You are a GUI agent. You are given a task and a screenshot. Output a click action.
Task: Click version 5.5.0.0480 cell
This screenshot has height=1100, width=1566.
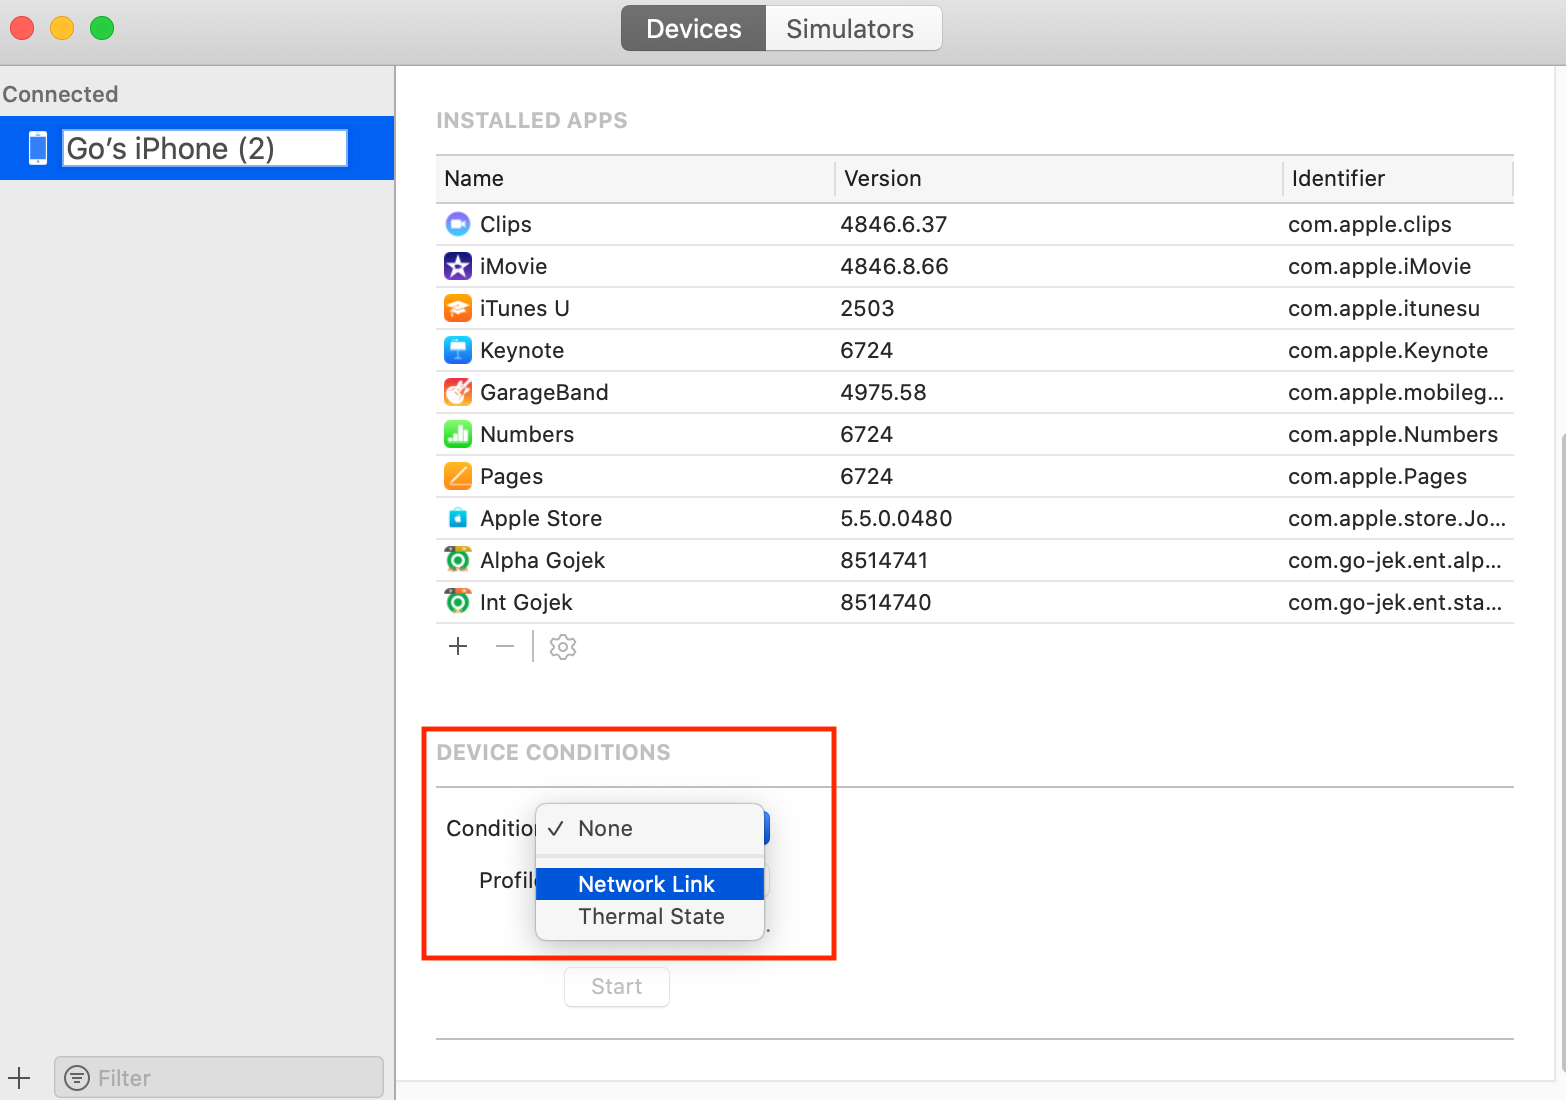(x=896, y=518)
